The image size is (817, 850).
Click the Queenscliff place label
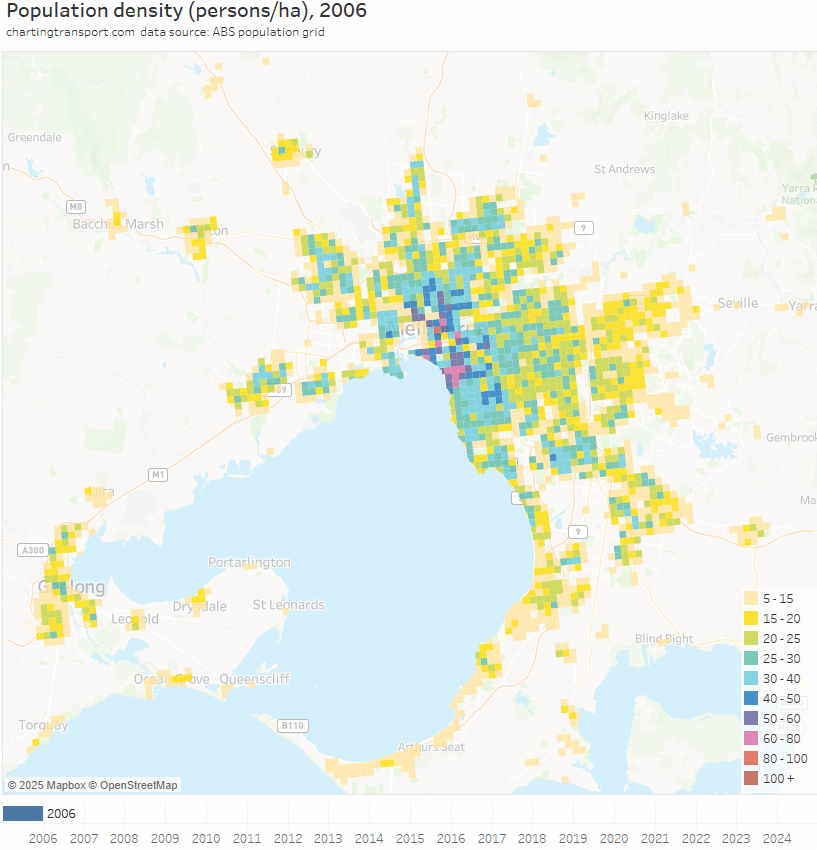coord(254,679)
